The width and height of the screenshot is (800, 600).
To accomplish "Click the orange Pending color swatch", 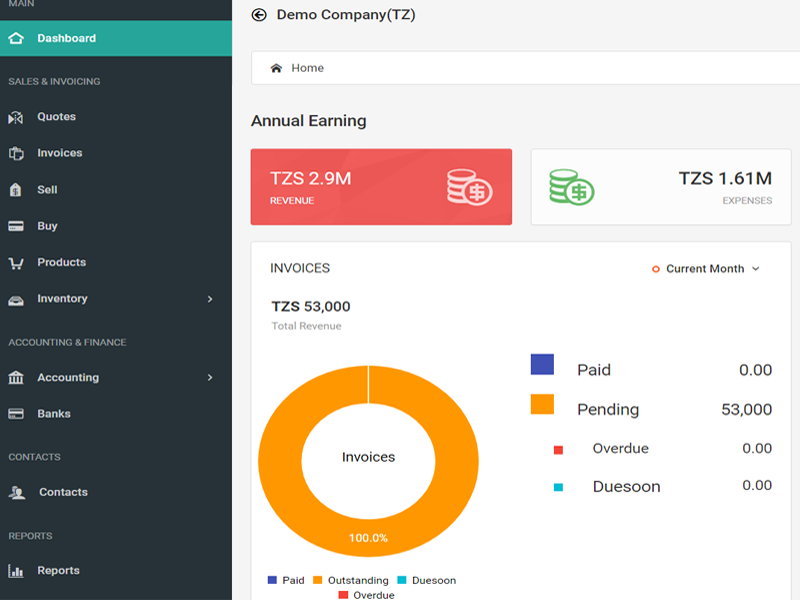I will [x=542, y=404].
